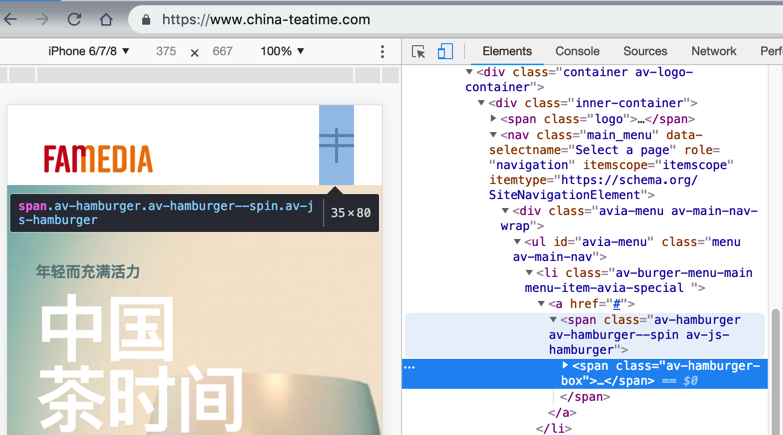Open the iPhone 6/7/8 device dropdown

pyautogui.click(x=89, y=51)
